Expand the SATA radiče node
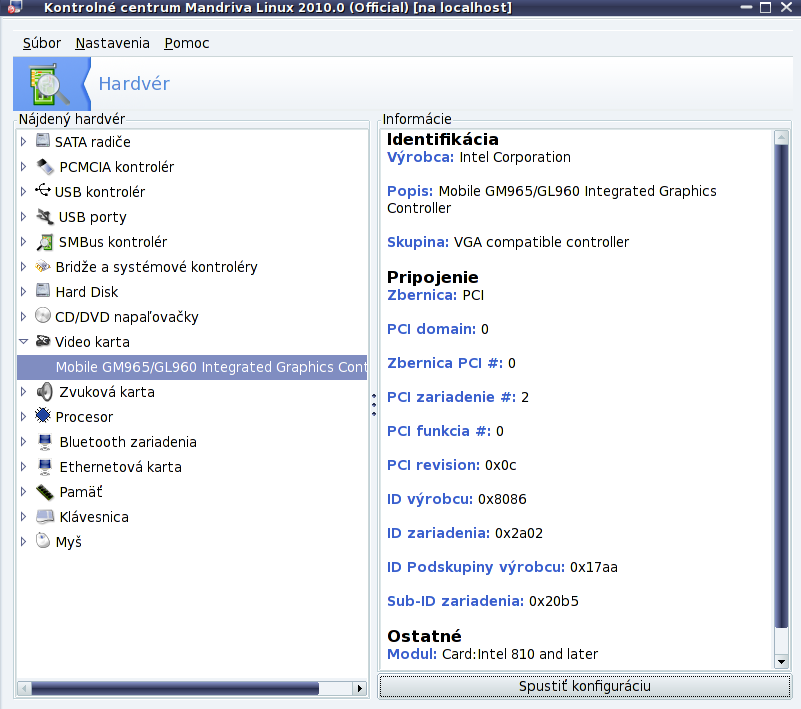801x709 pixels. pyautogui.click(x=23, y=141)
